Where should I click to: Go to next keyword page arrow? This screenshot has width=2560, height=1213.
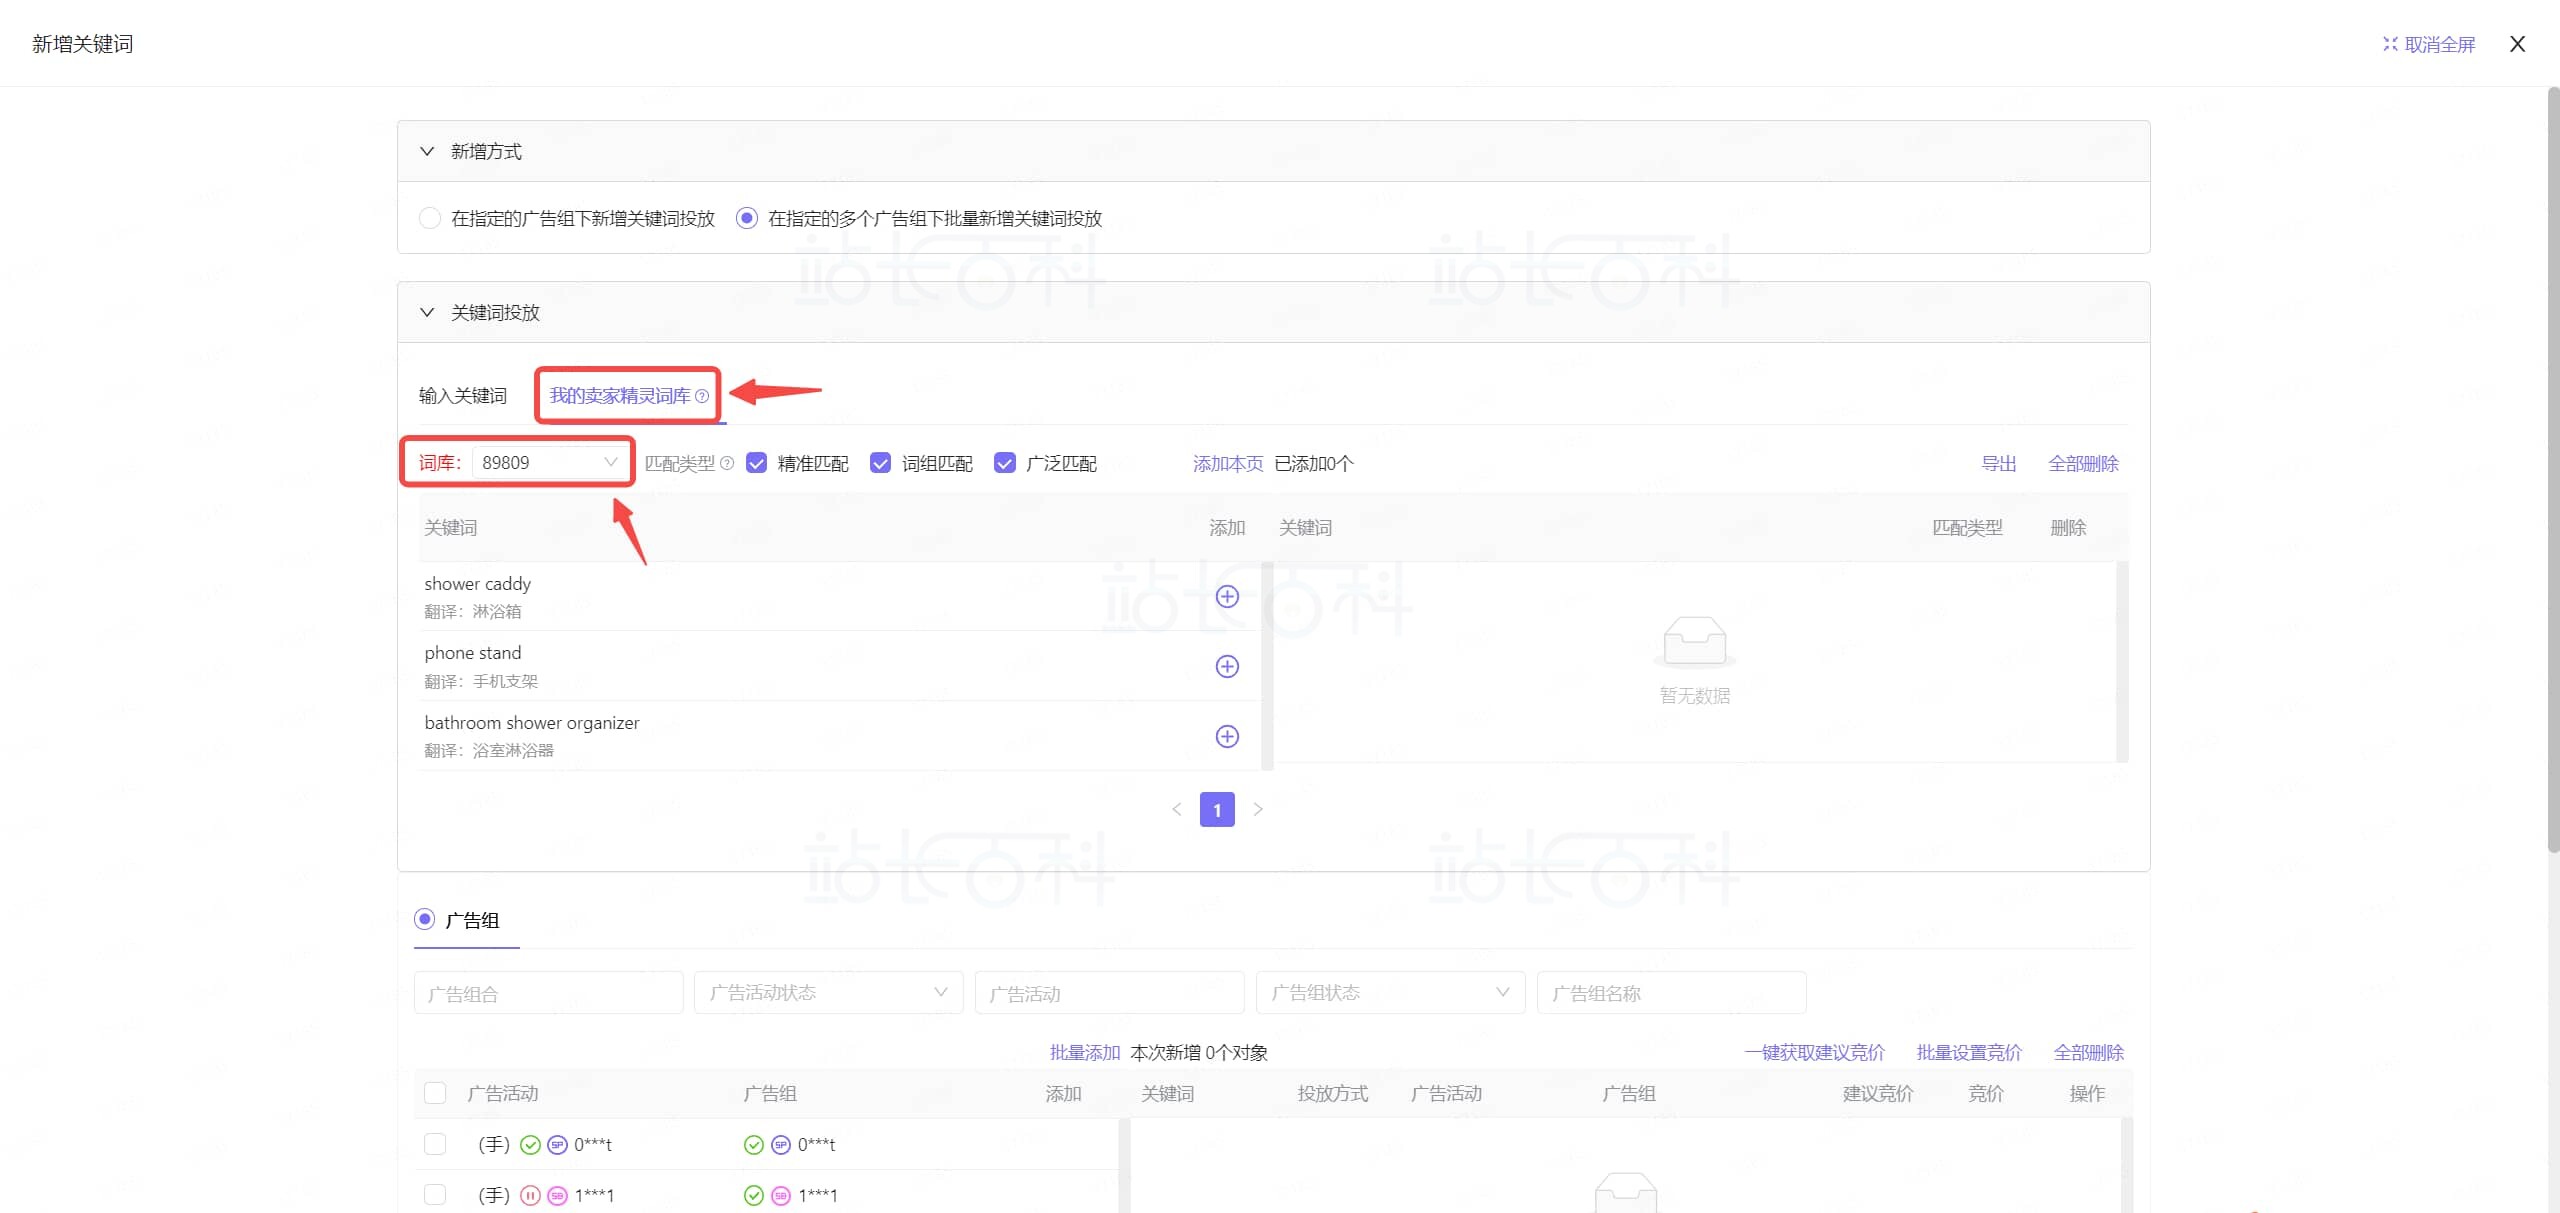(x=1258, y=810)
